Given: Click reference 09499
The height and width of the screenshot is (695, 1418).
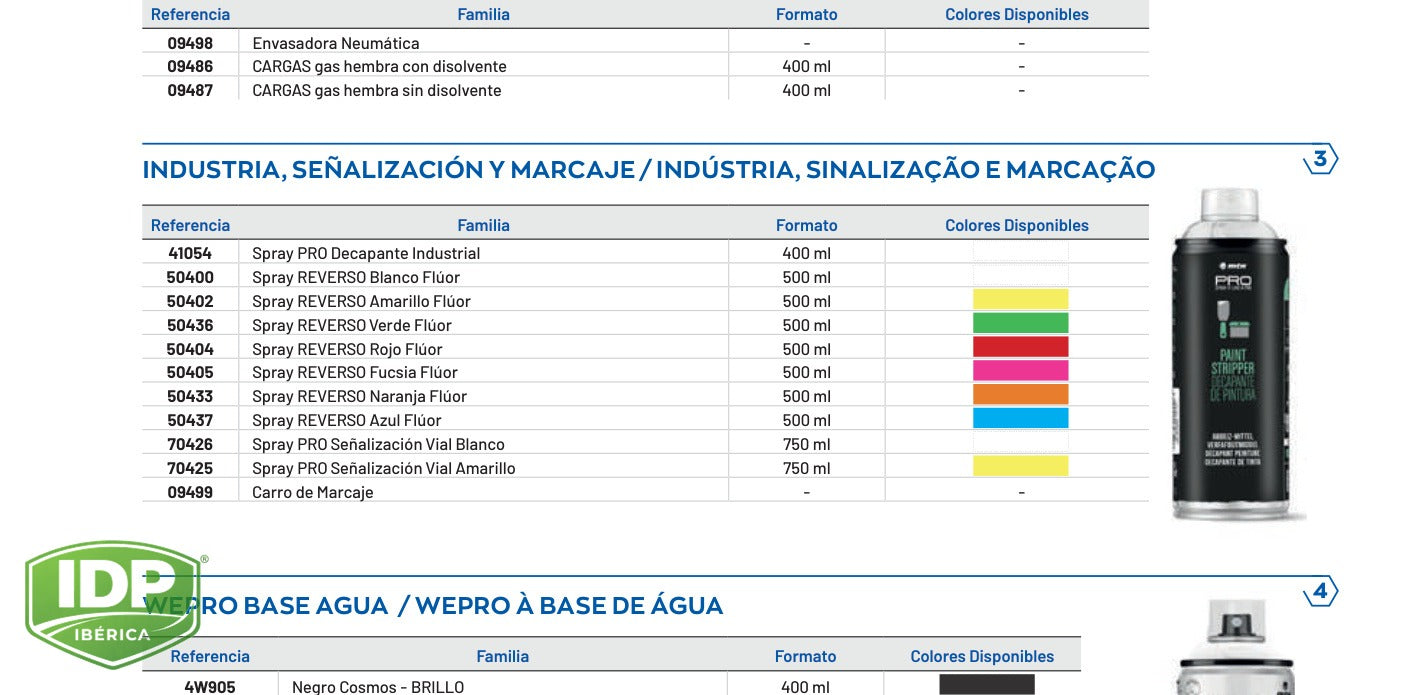Looking at the screenshot, I should [x=190, y=492].
